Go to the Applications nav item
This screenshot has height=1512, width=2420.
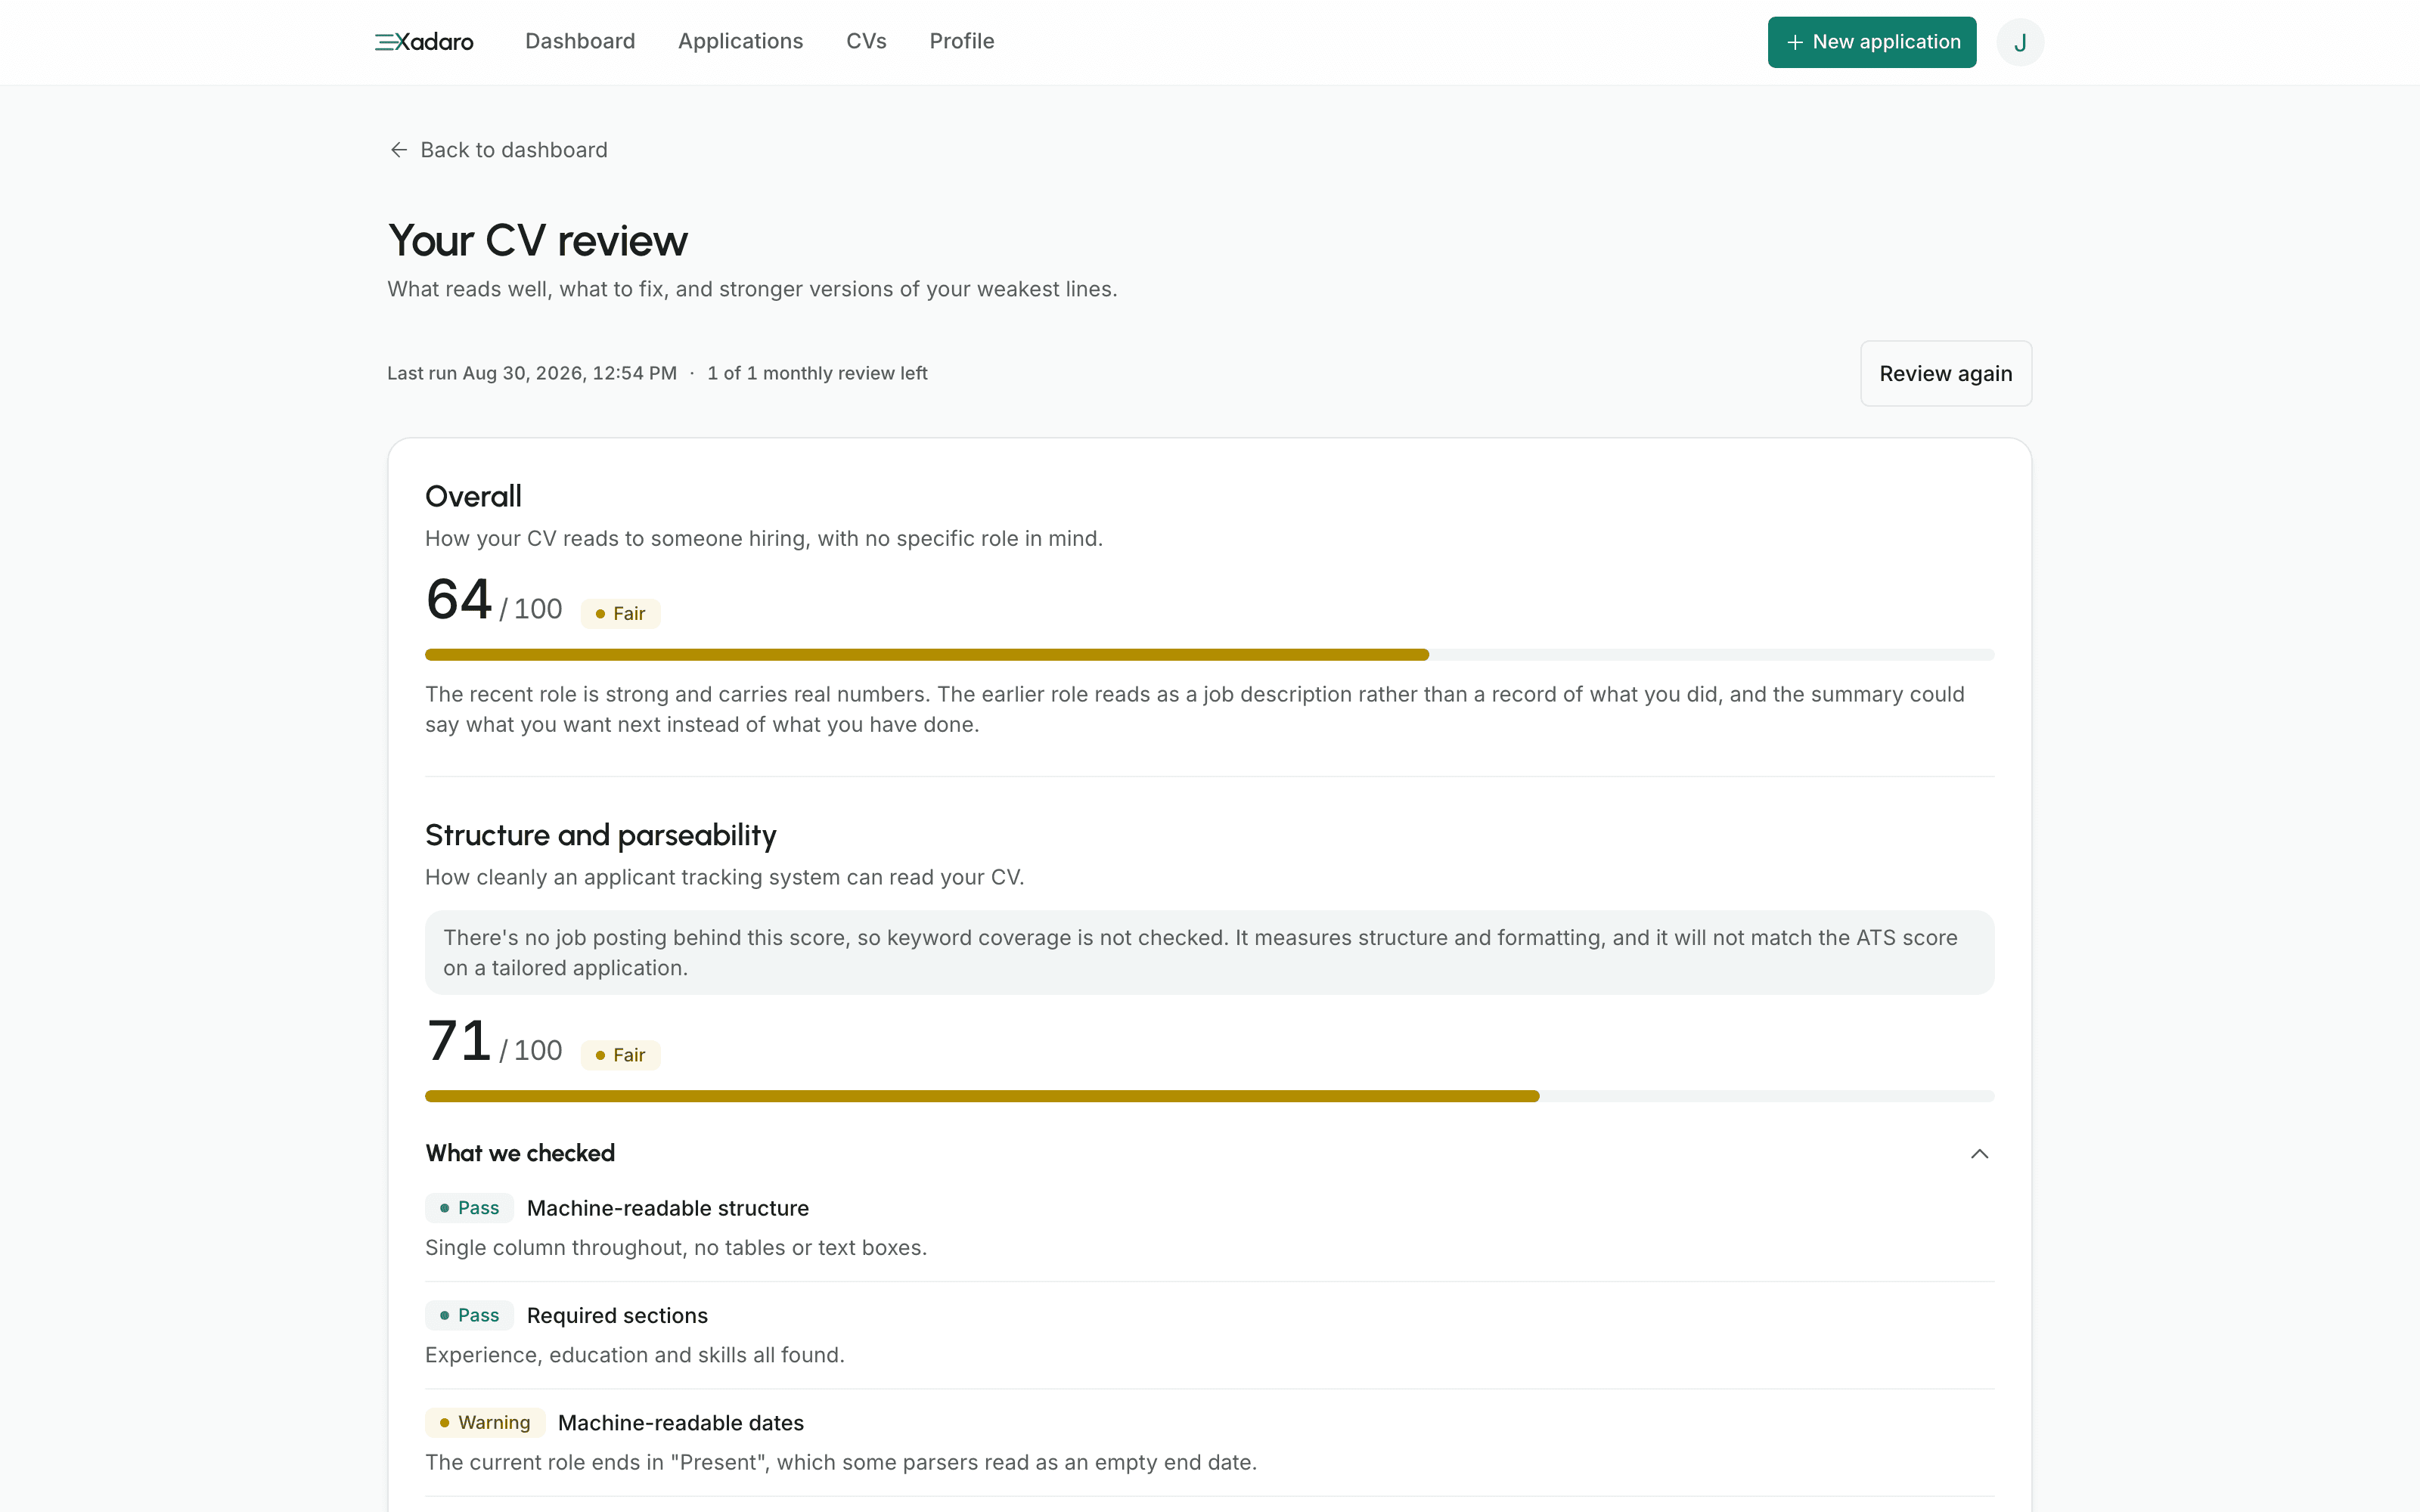pyautogui.click(x=740, y=41)
